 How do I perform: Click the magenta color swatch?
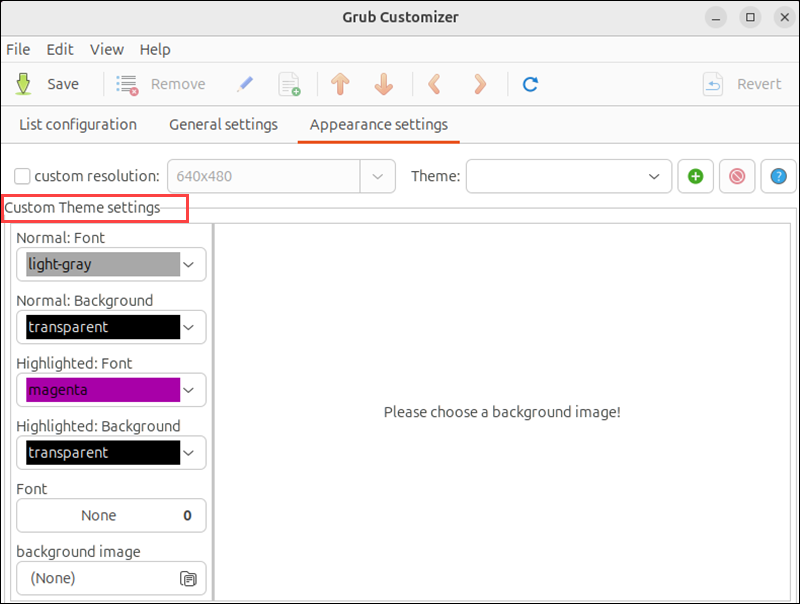click(103, 390)
